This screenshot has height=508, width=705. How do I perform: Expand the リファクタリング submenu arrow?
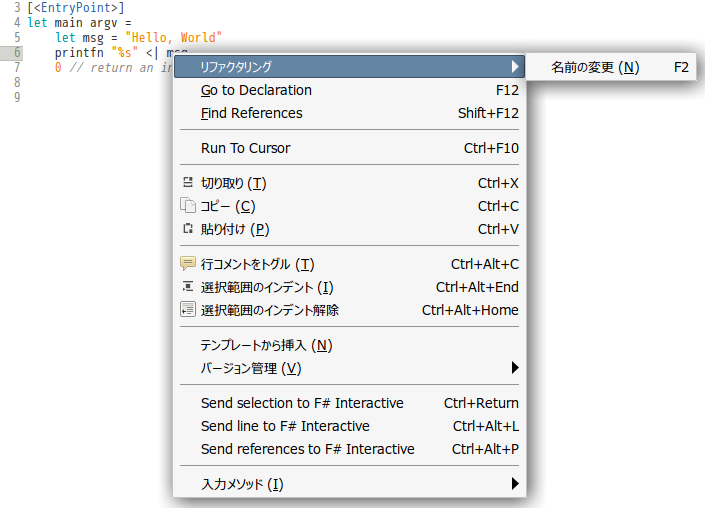pos(515,67)
